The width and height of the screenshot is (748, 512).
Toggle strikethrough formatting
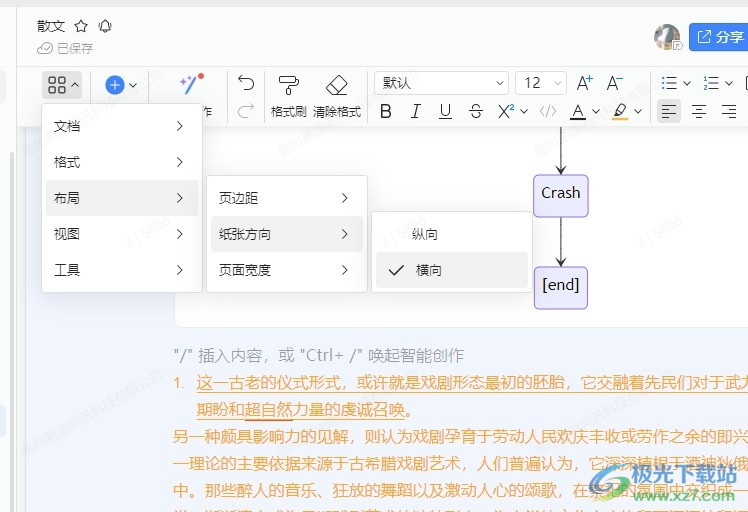click(x=476, y=112)
